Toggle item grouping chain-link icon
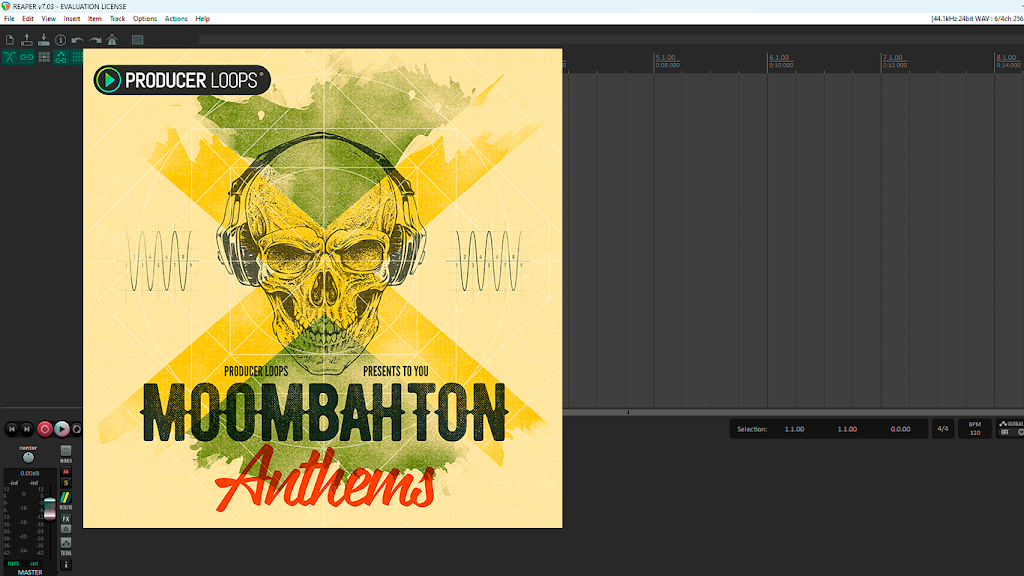 27,57
